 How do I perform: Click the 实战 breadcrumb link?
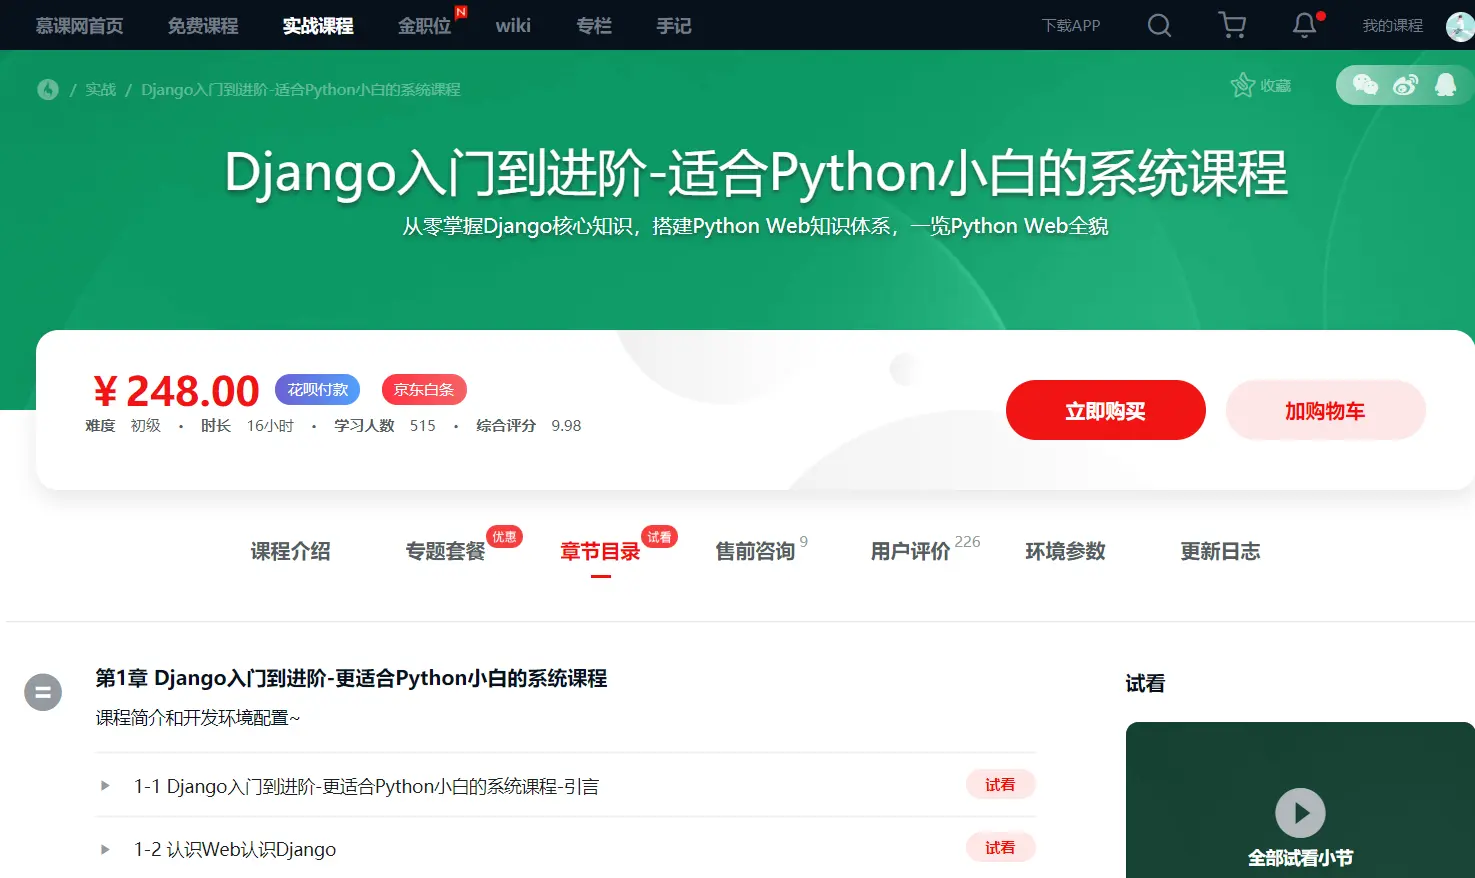tap(101, 89)
